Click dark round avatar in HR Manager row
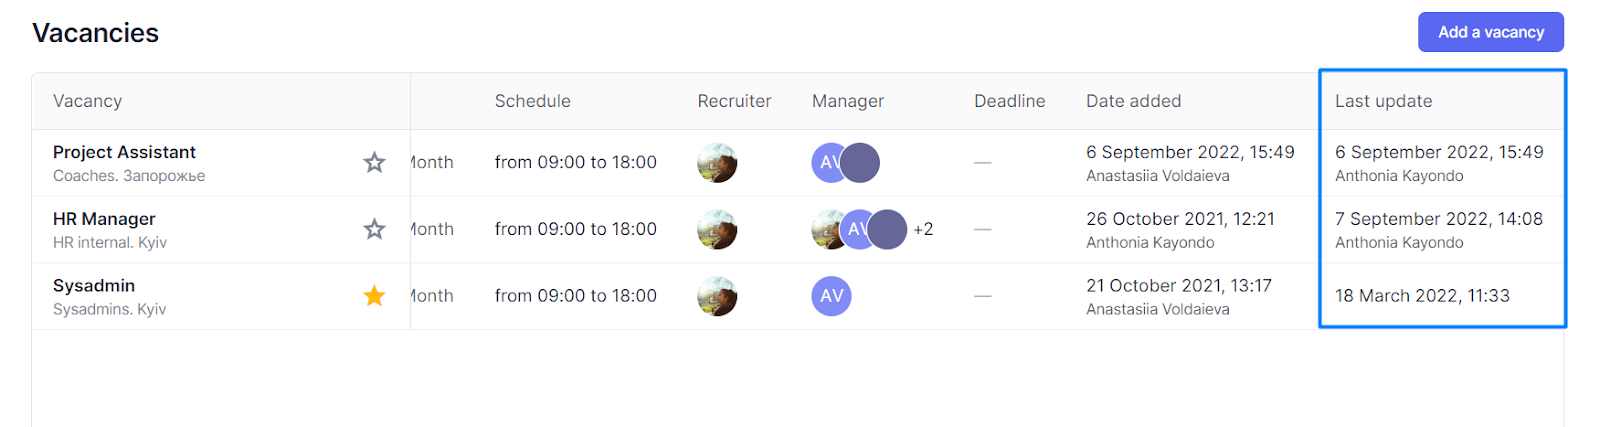 (x=888, y=229)
